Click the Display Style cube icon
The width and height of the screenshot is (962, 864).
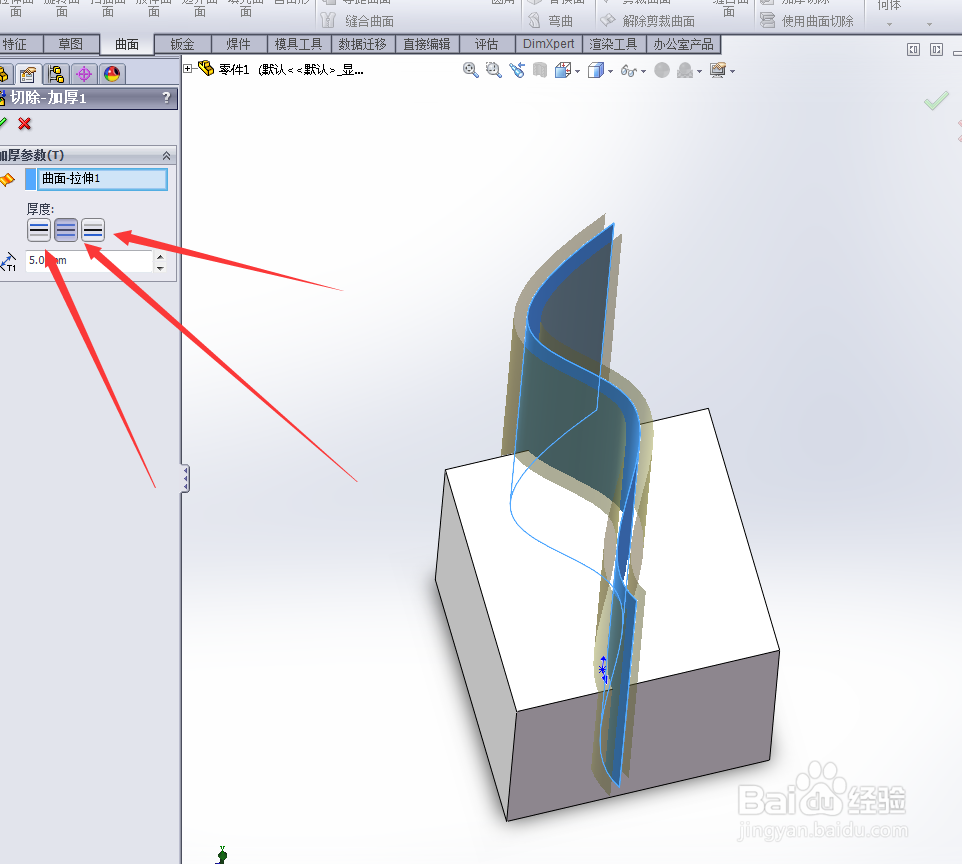pos(596,71)
